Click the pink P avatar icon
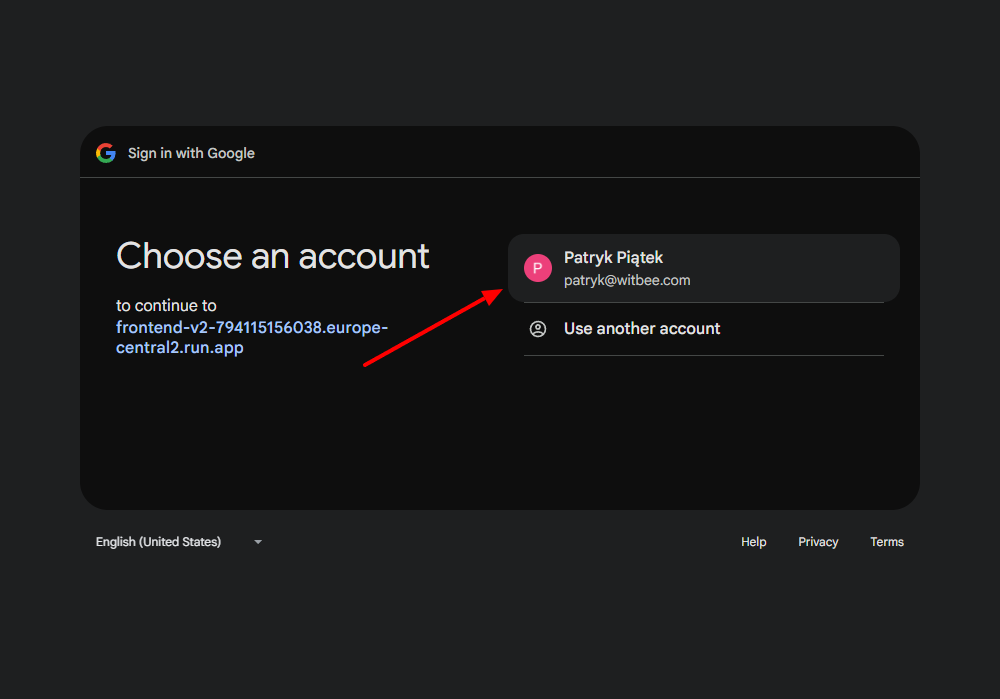Screen dimensions: 1000x699 click(x=538, y=268)
